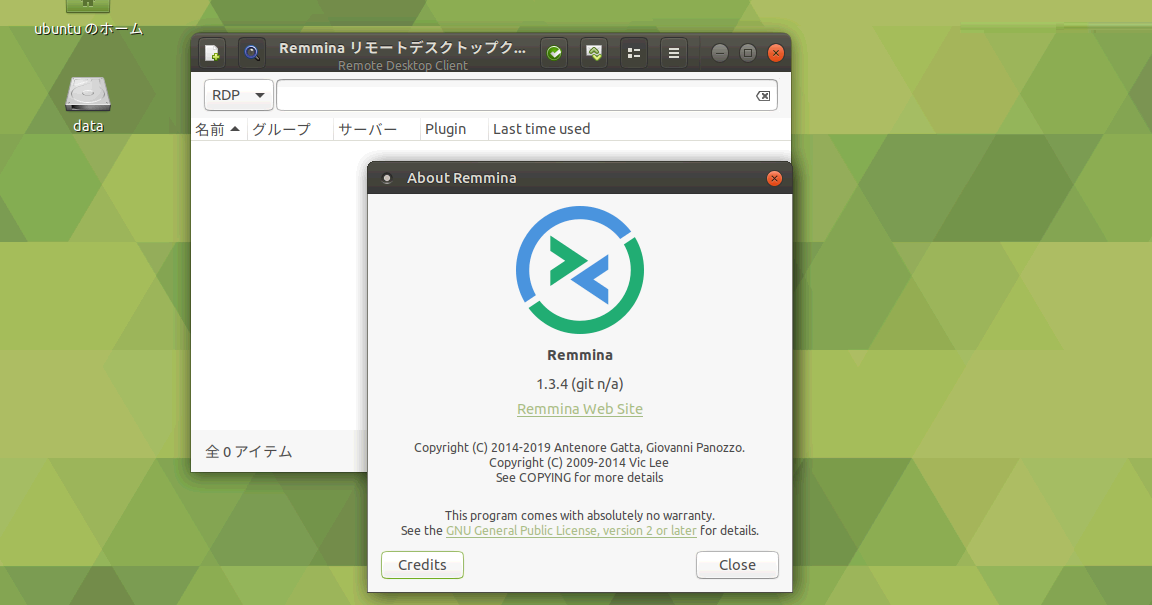Click the Remmina logo in the About dialog
The height and width of the screenshot is (605, 1152).
(x=579, y=269)
